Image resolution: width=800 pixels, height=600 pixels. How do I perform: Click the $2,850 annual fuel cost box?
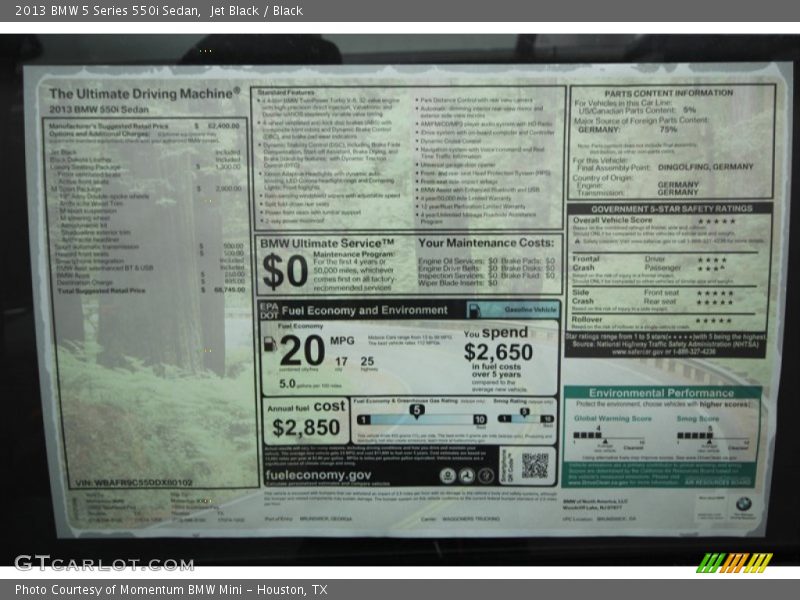305,420
